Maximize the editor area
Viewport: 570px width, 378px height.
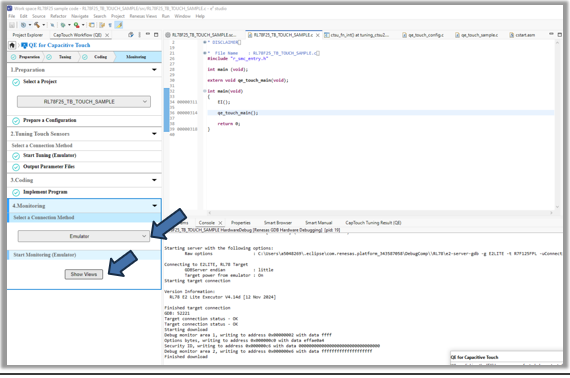coord(559,35)
